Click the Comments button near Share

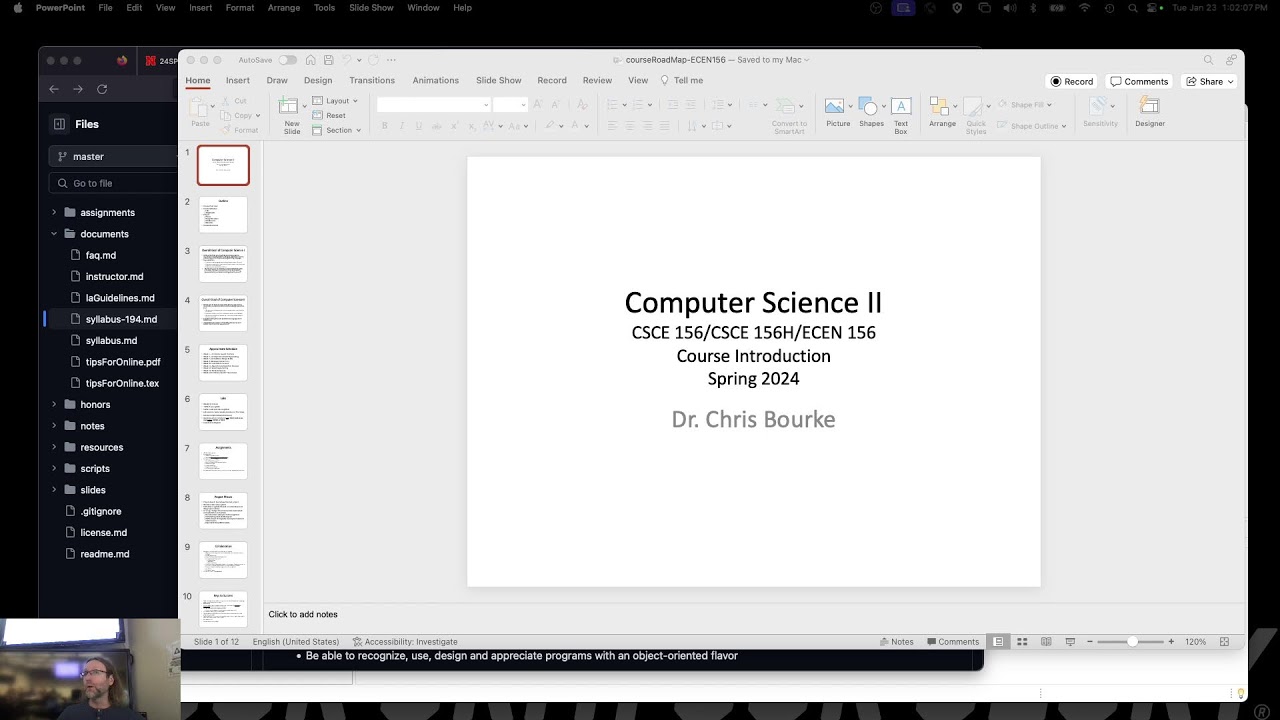pos(1139,81)
